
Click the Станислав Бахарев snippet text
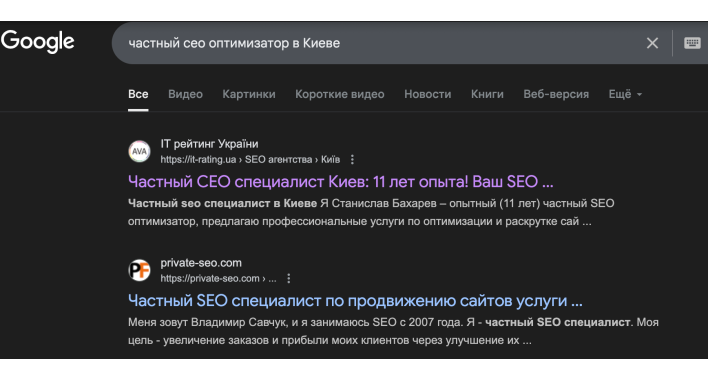click(x=371, y=212)
